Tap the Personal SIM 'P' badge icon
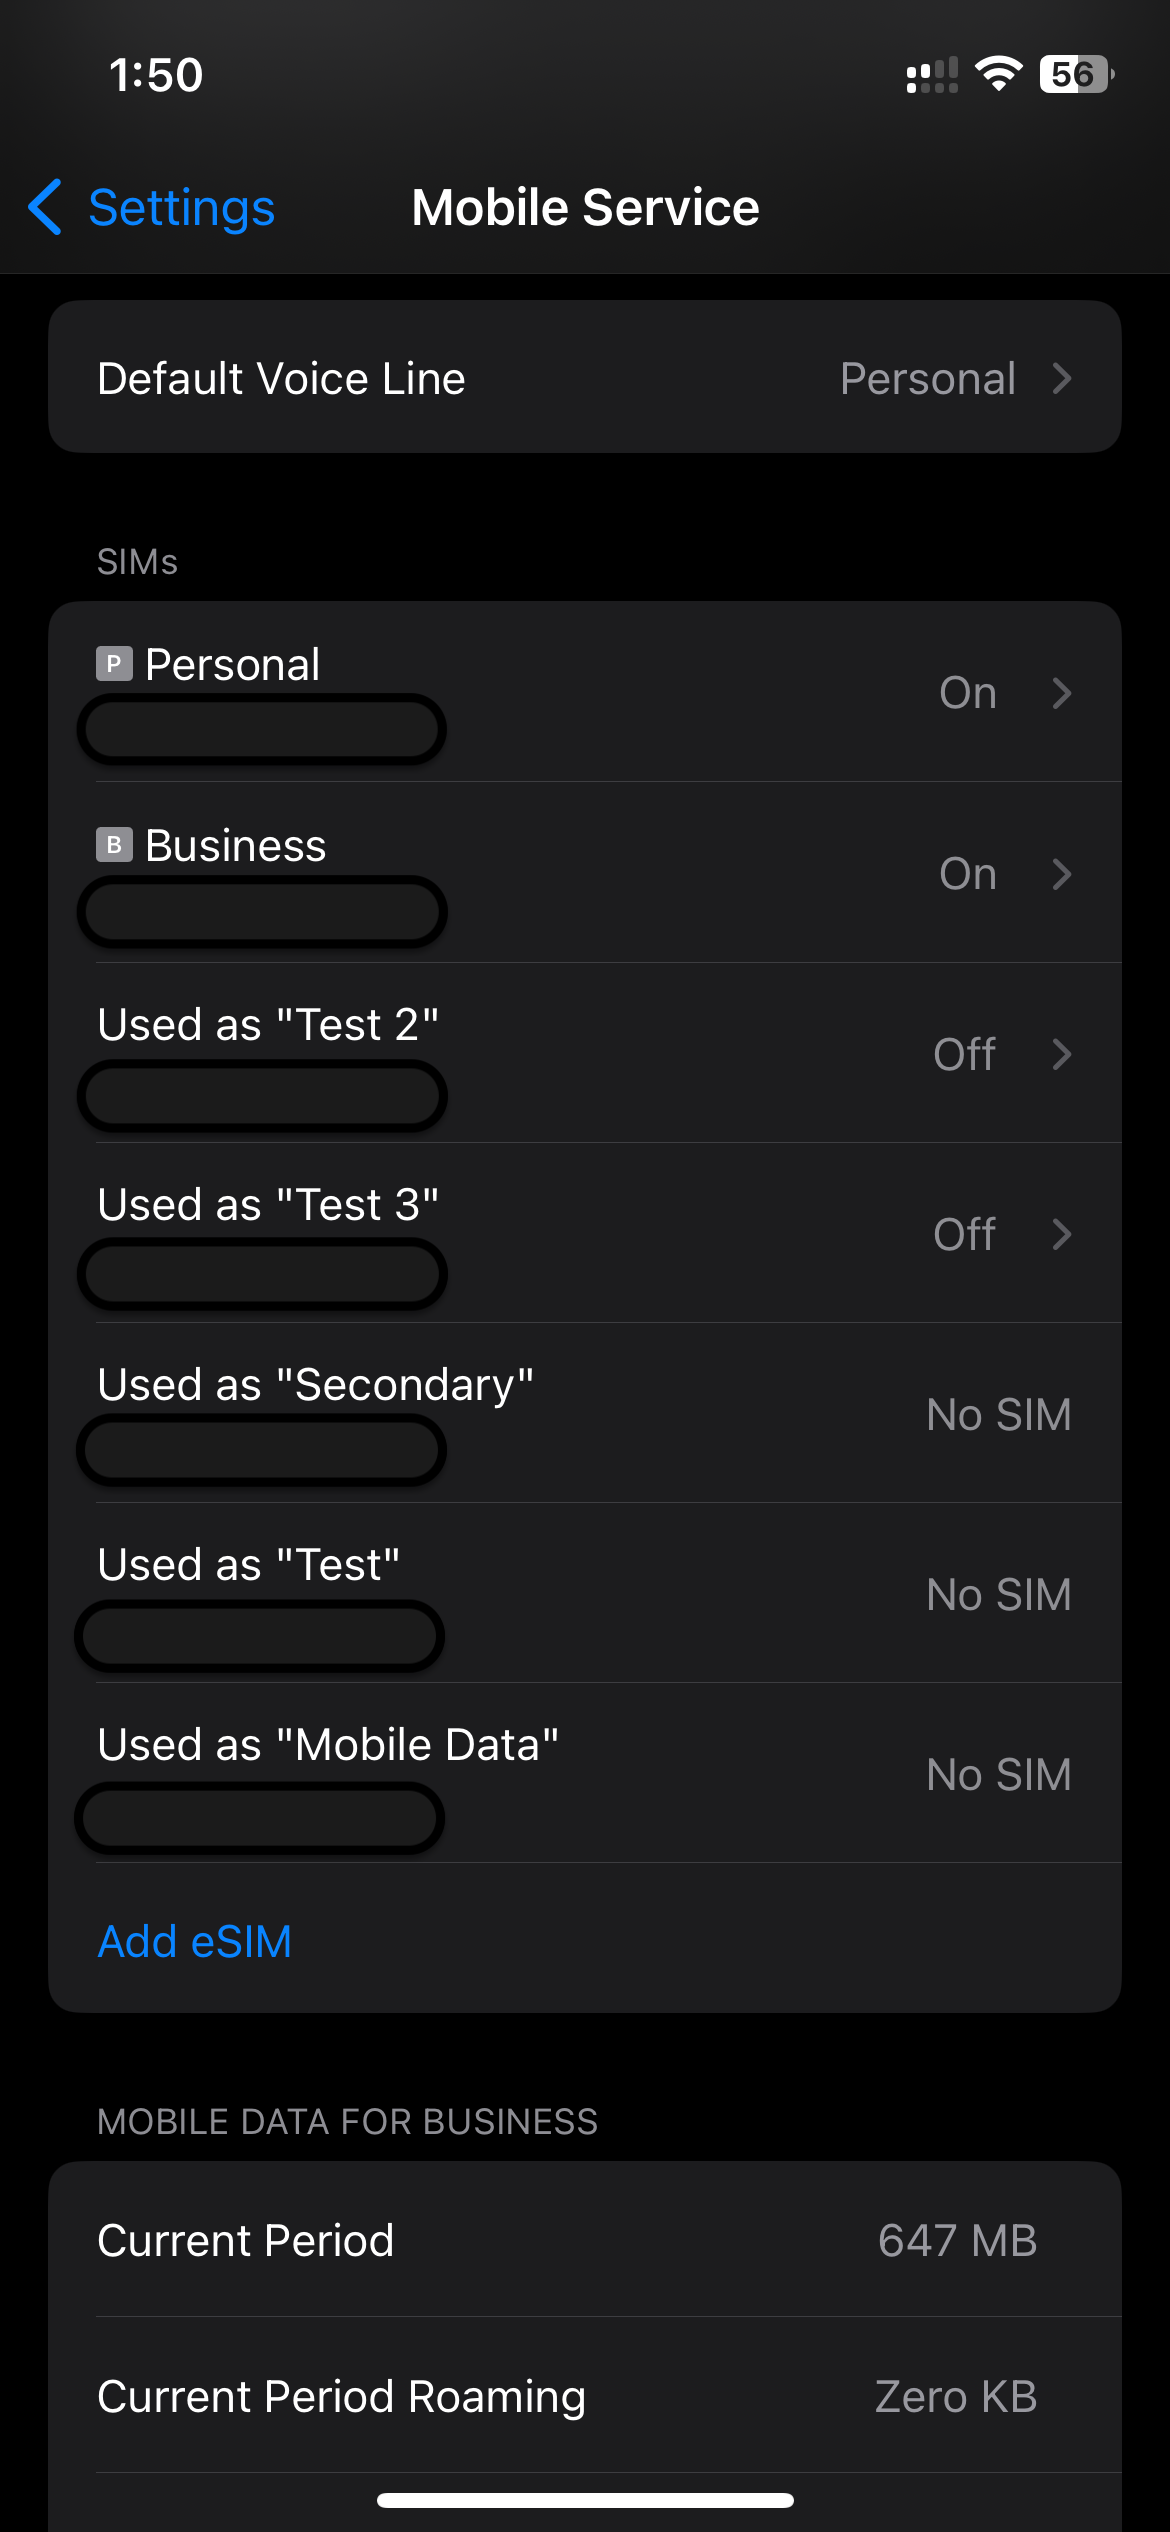This screenshot has width=1170, height=2532. (x=114, y=664)
